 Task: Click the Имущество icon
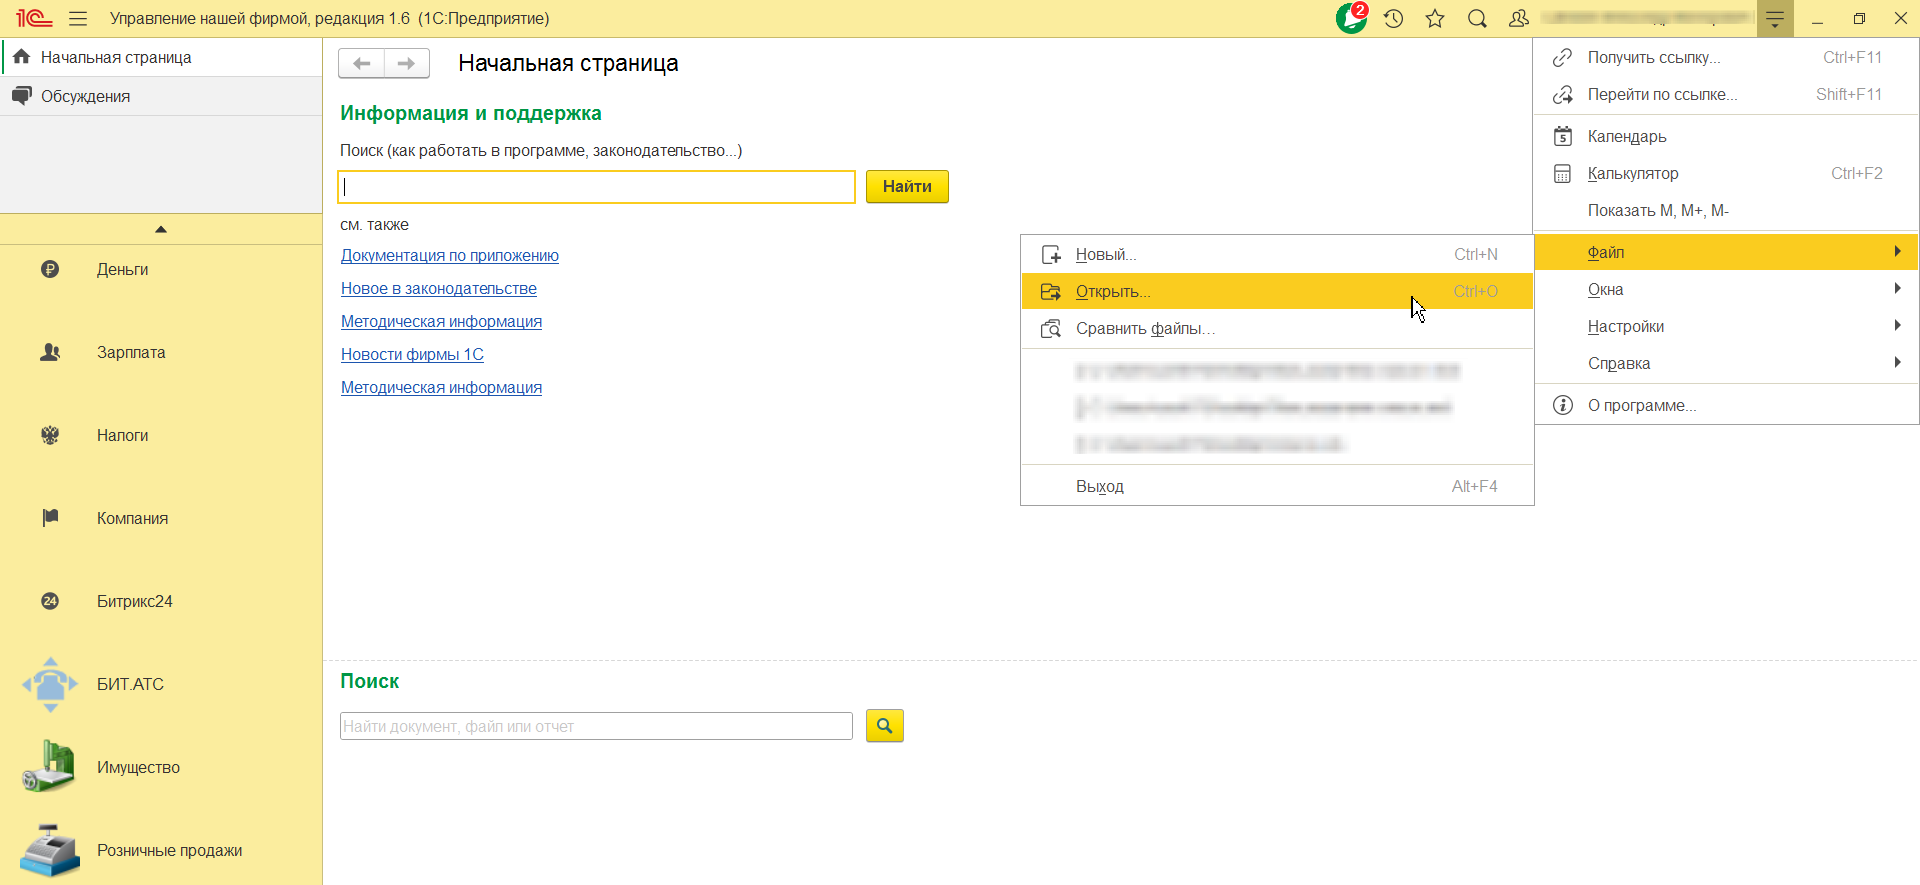tap(50, 767)
